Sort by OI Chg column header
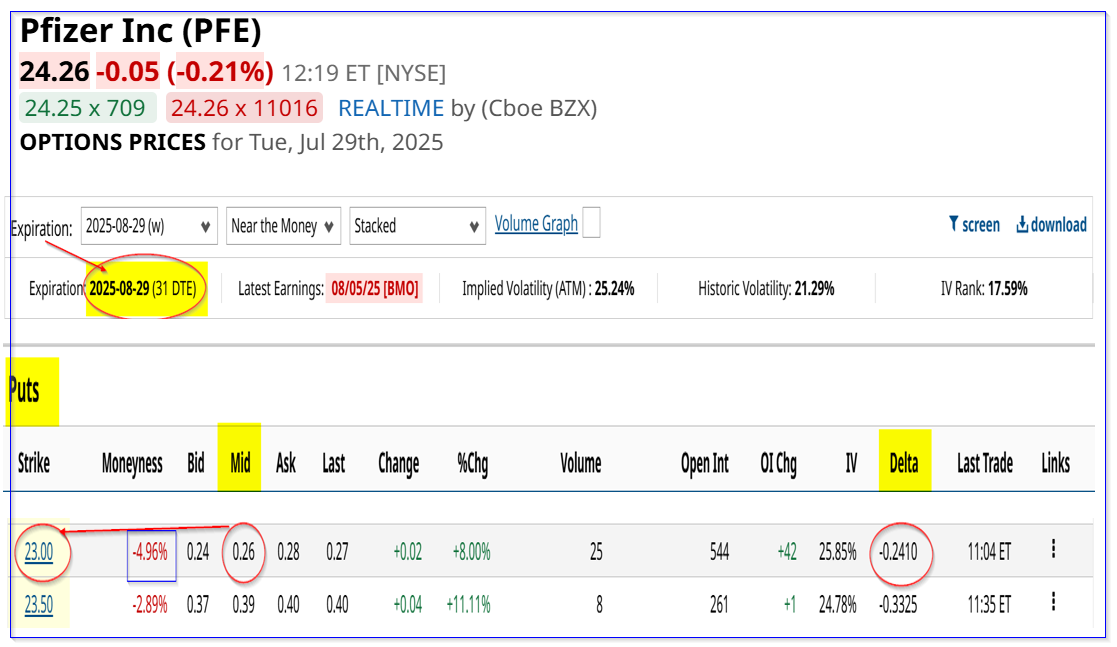 (x=778, y=463)
